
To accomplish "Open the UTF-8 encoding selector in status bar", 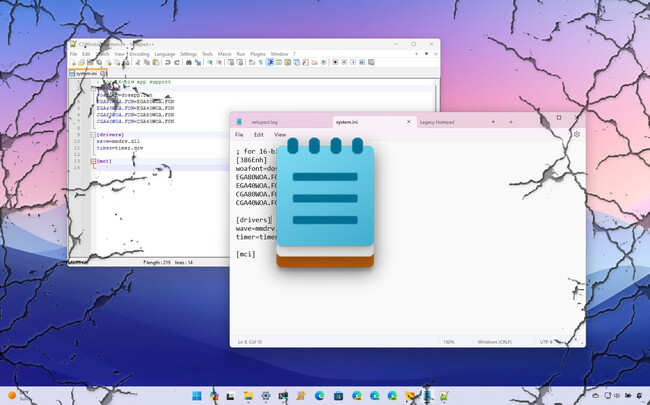I will pyautogui.click(x=546, y=341).
